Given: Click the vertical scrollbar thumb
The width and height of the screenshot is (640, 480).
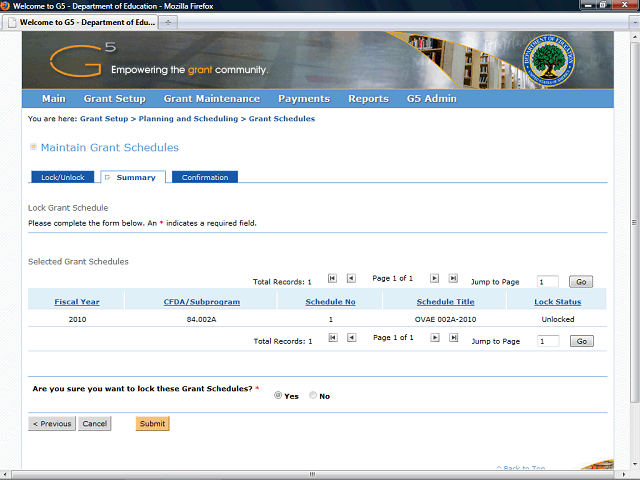Looking at the screenshot, I should pyautogui.click(x=635, y=222).
